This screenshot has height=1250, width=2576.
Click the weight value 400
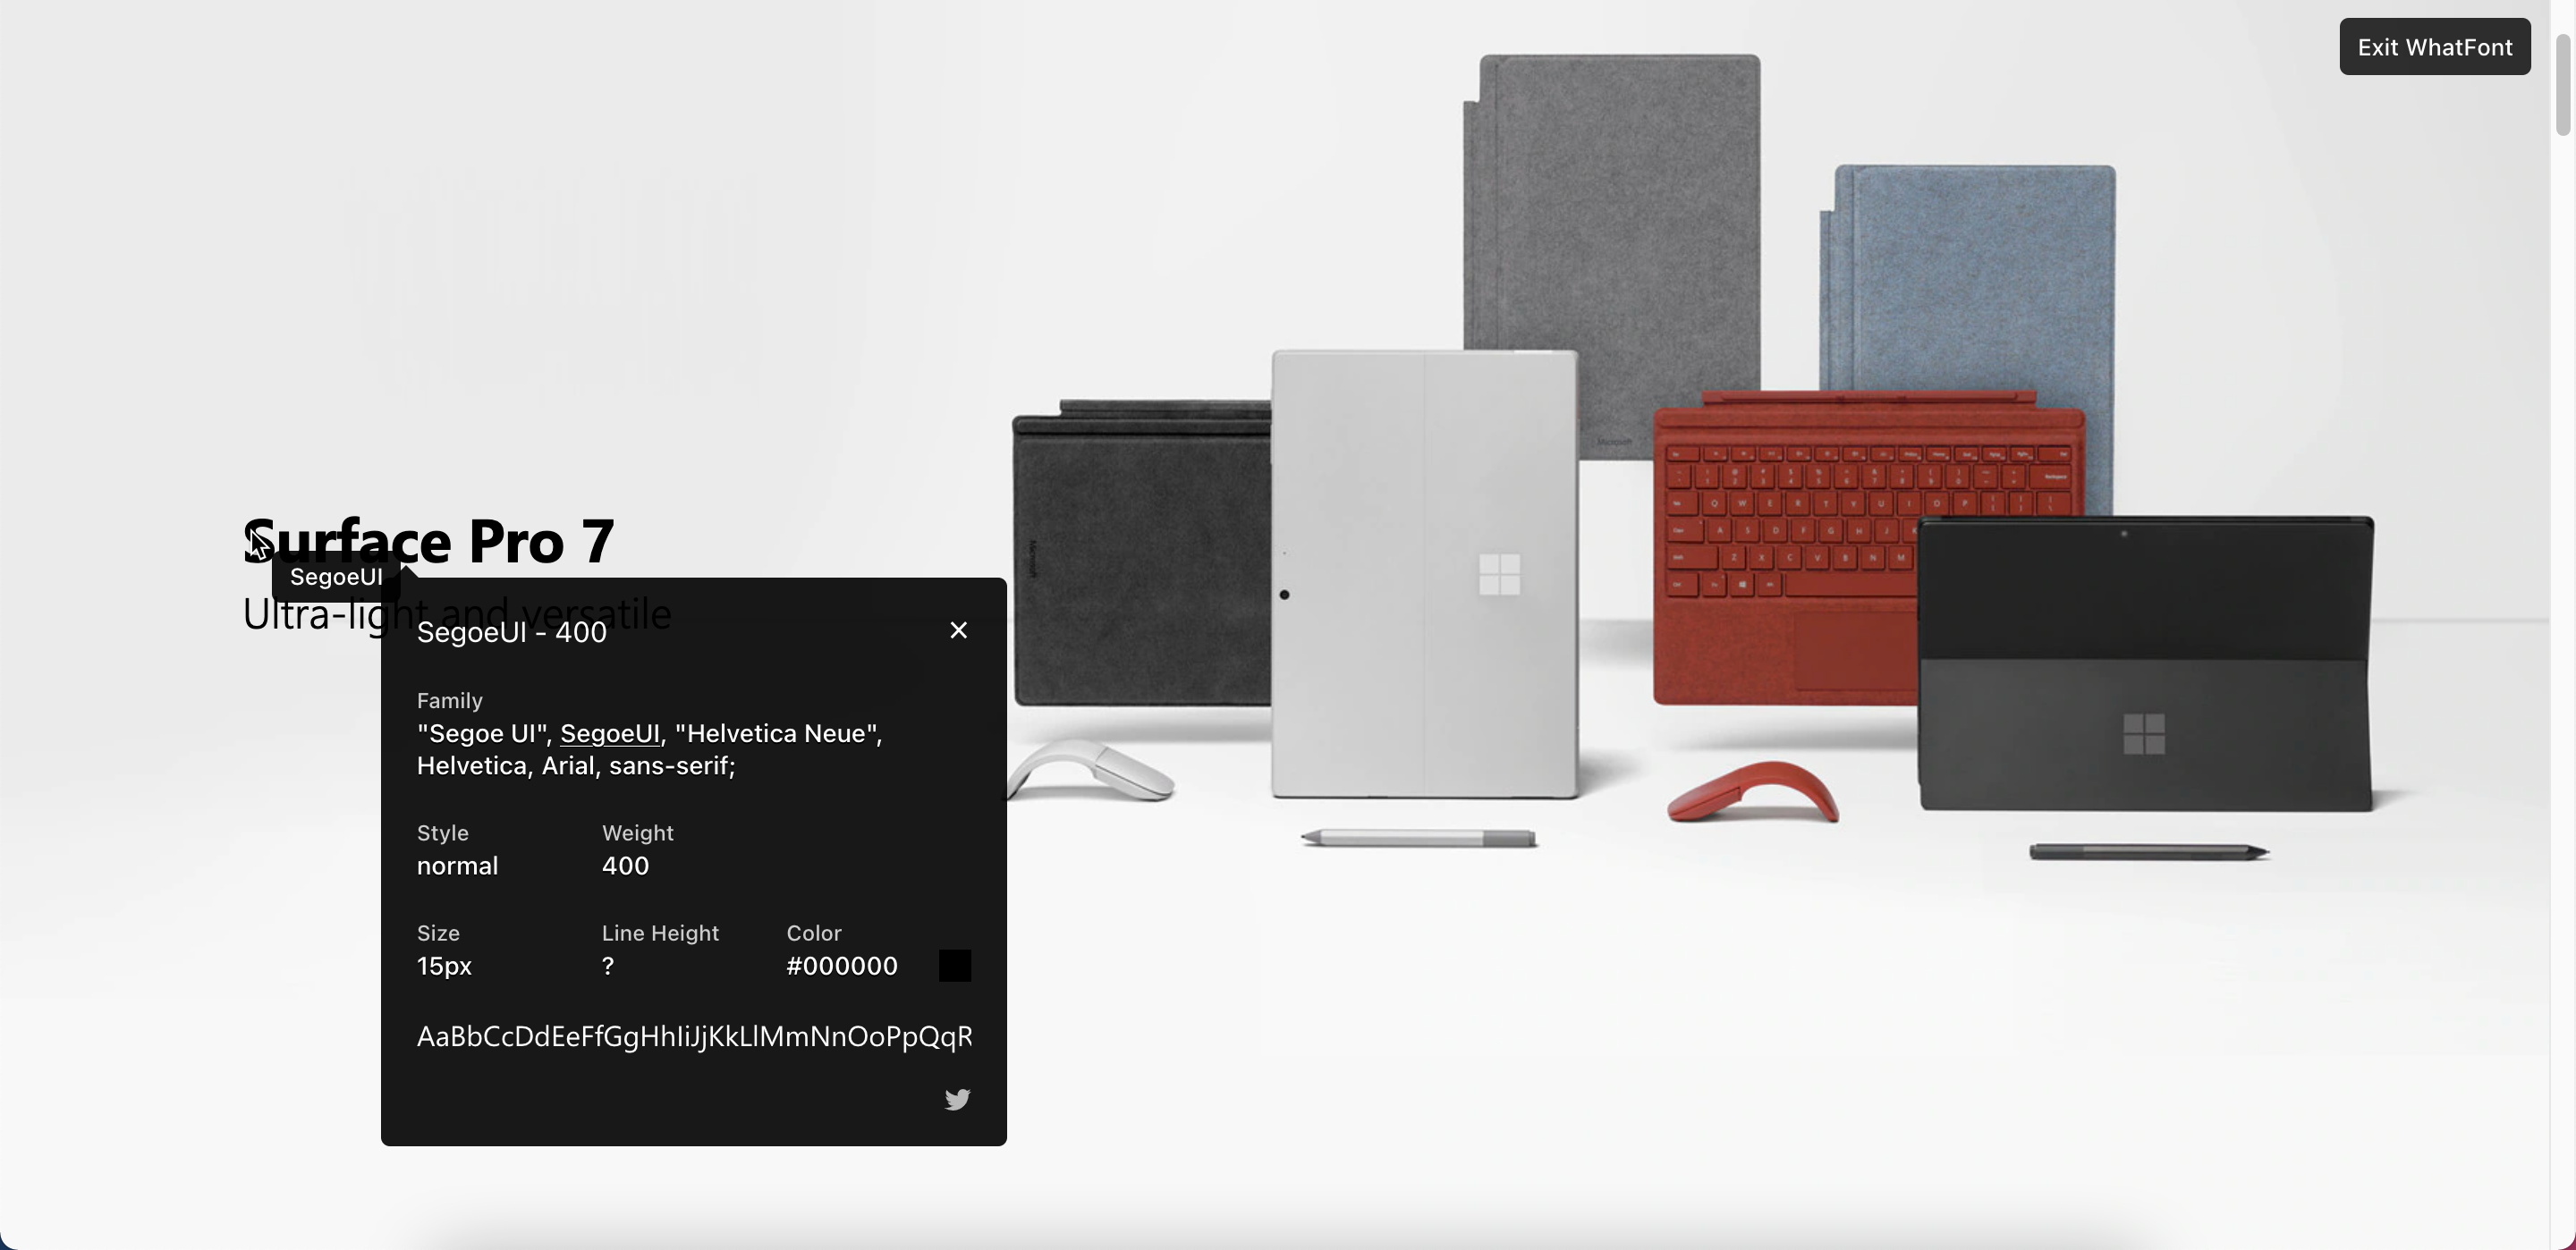tap(625, 866)
